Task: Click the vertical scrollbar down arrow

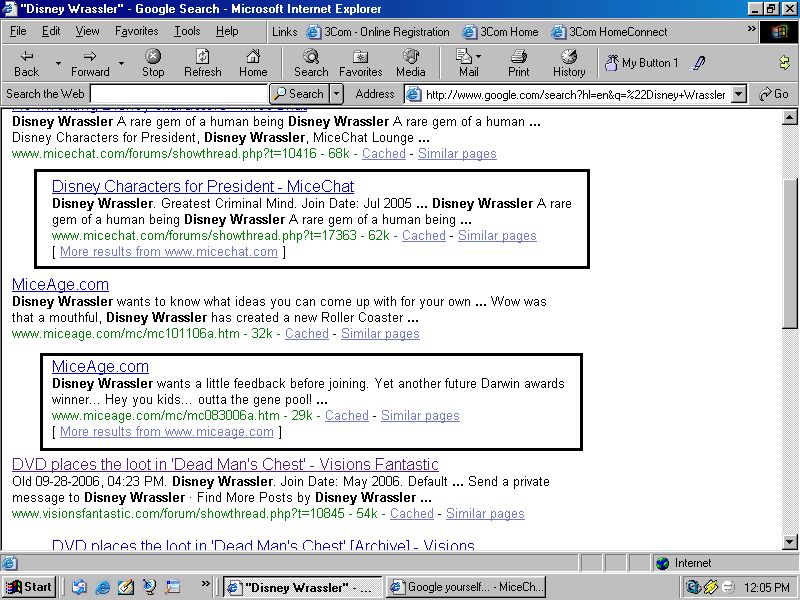Action: 789,542
